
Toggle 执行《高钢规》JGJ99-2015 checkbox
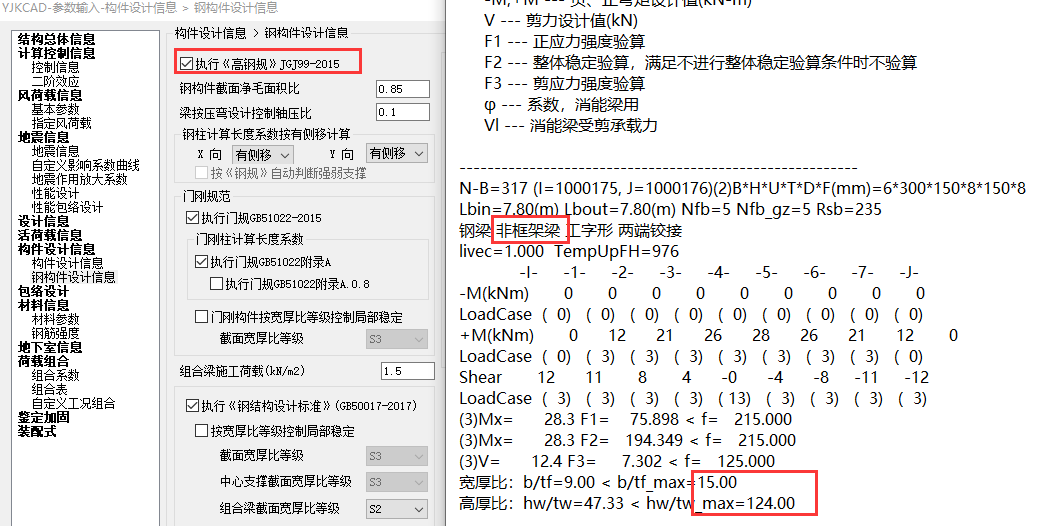[x=186, y=64]
